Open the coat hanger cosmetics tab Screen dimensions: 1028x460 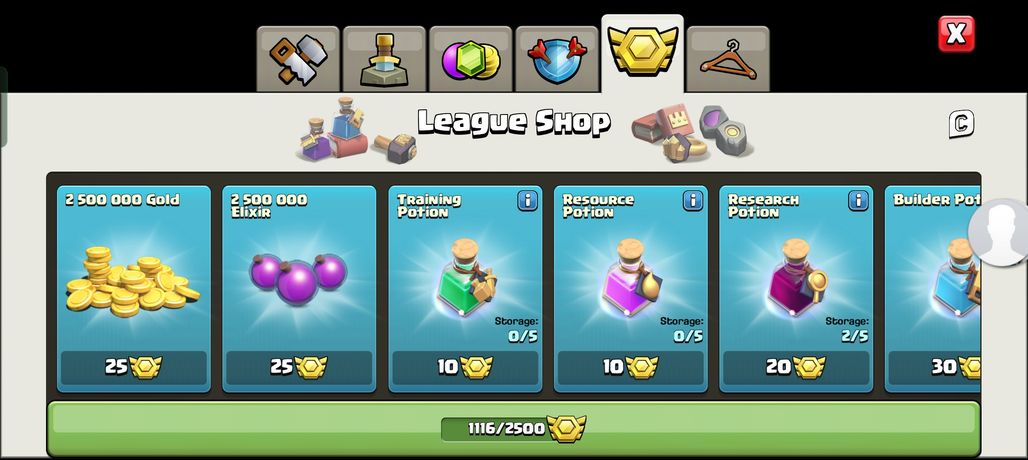click(728, 60)
